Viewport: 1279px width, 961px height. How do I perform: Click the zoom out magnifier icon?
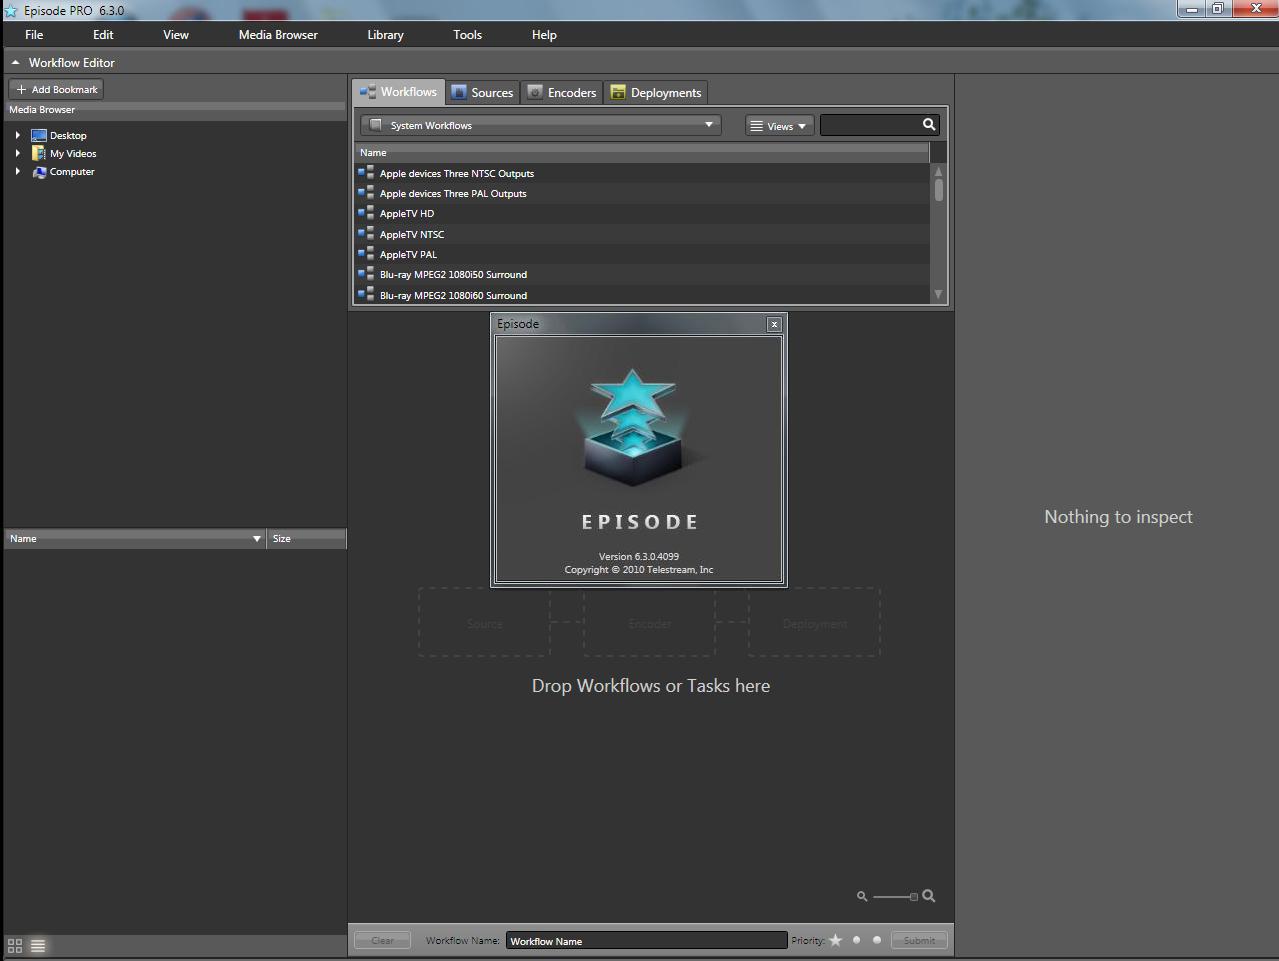(x=862, y=896)
